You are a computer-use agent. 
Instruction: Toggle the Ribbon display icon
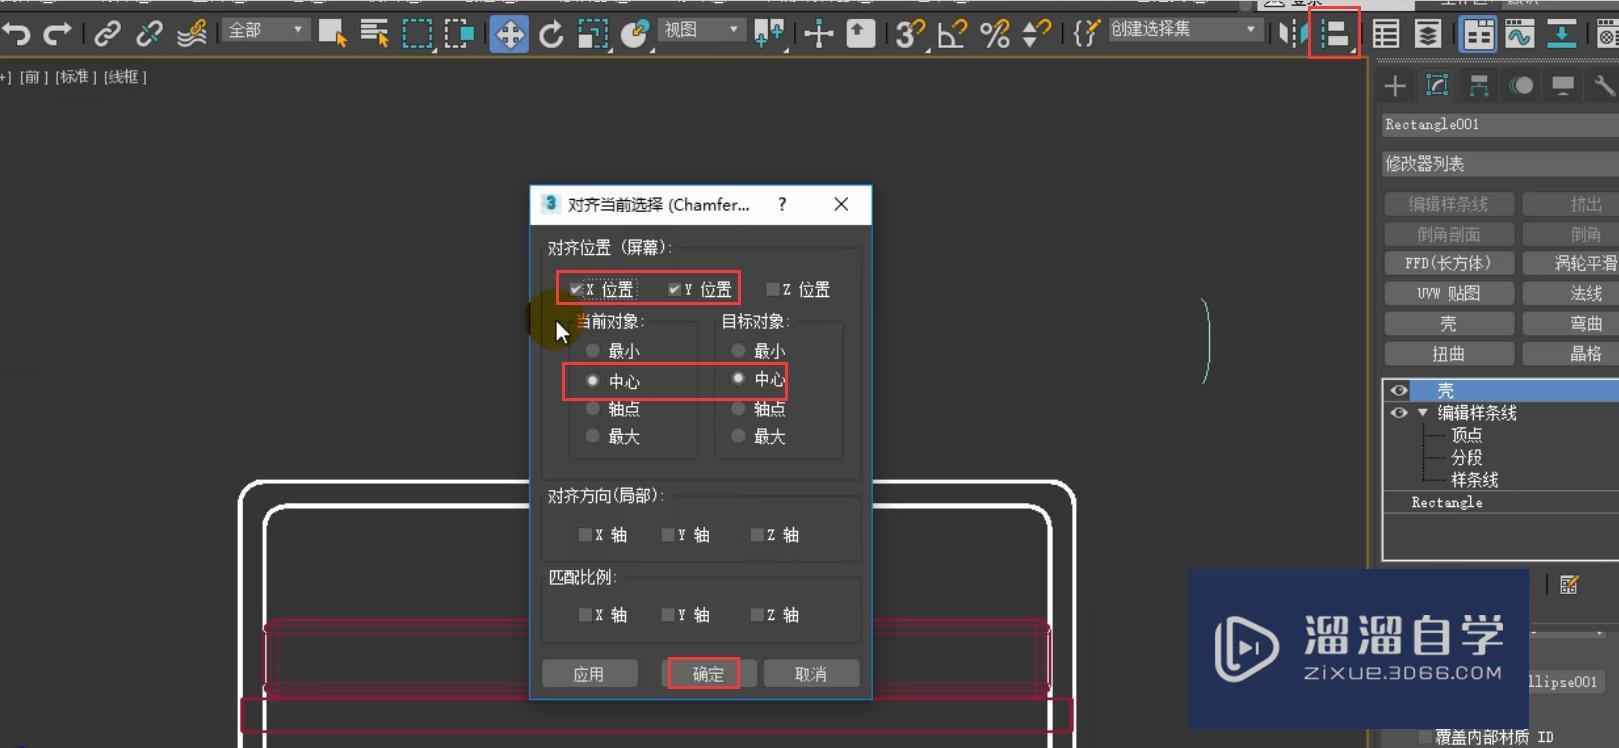[x=1478, y=34]
